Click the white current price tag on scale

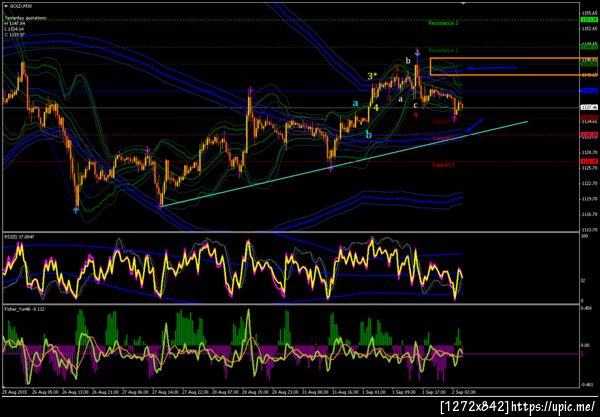tap(589, 107)
